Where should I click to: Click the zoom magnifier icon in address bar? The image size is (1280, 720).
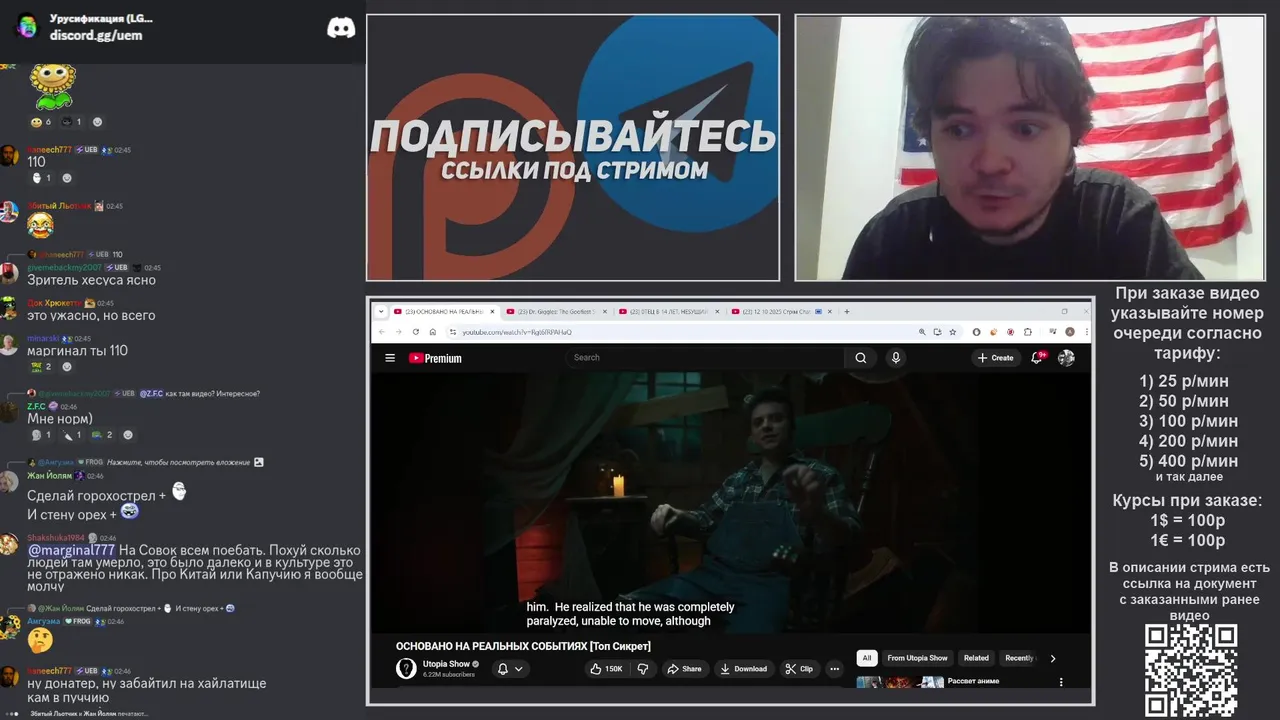[922, 332]
